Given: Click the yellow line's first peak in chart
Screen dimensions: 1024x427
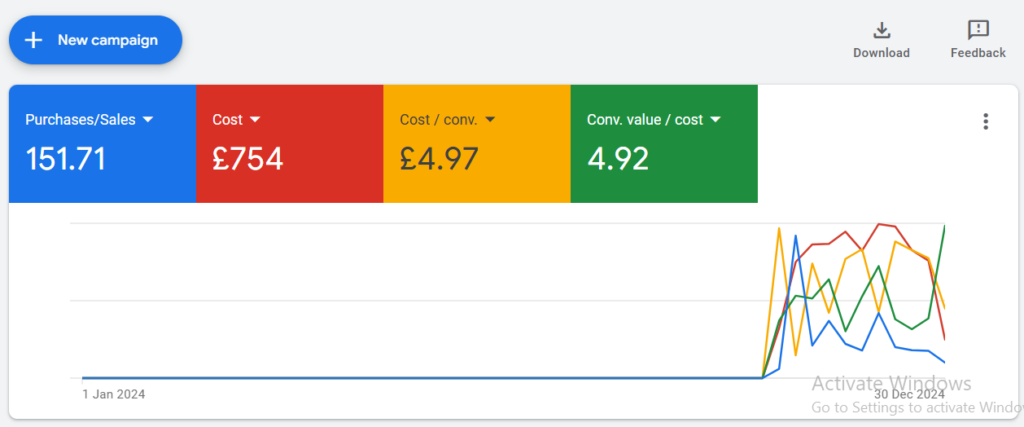Looking at the screenshot, I should tap(779, 229).
